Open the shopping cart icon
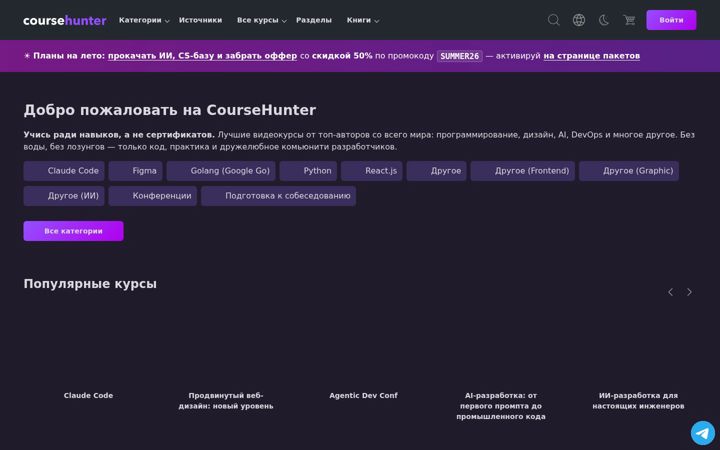The image size is (720, 450). (629, 20)
